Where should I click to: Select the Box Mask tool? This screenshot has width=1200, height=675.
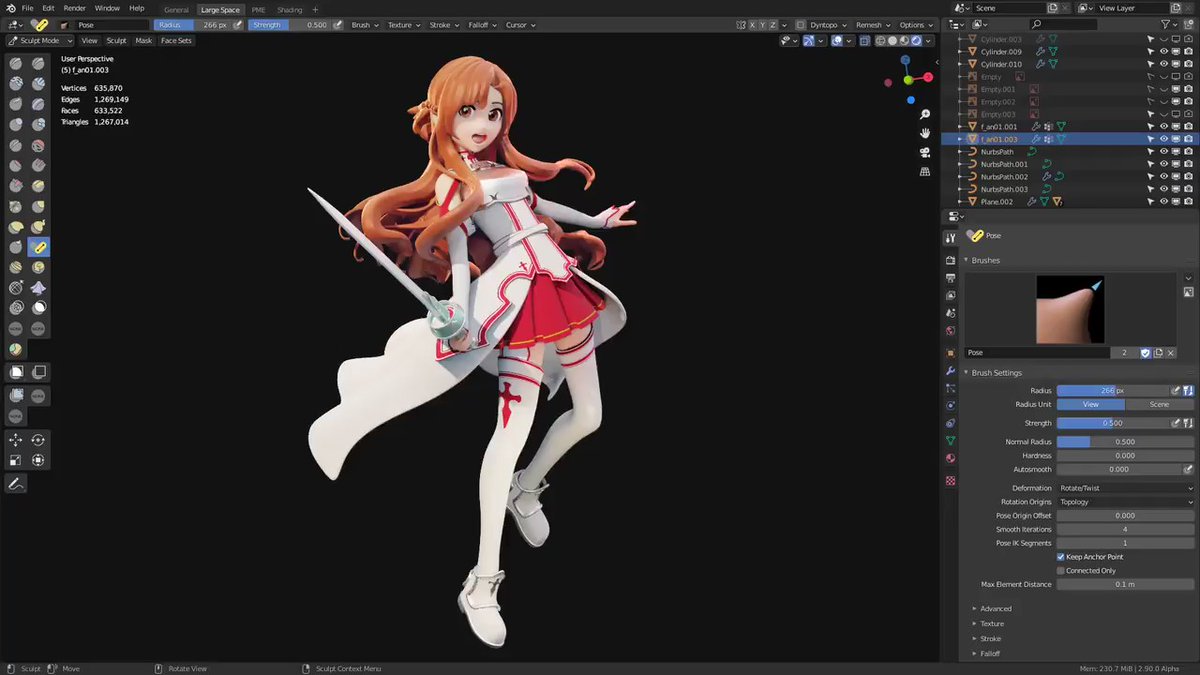[16, 372]
